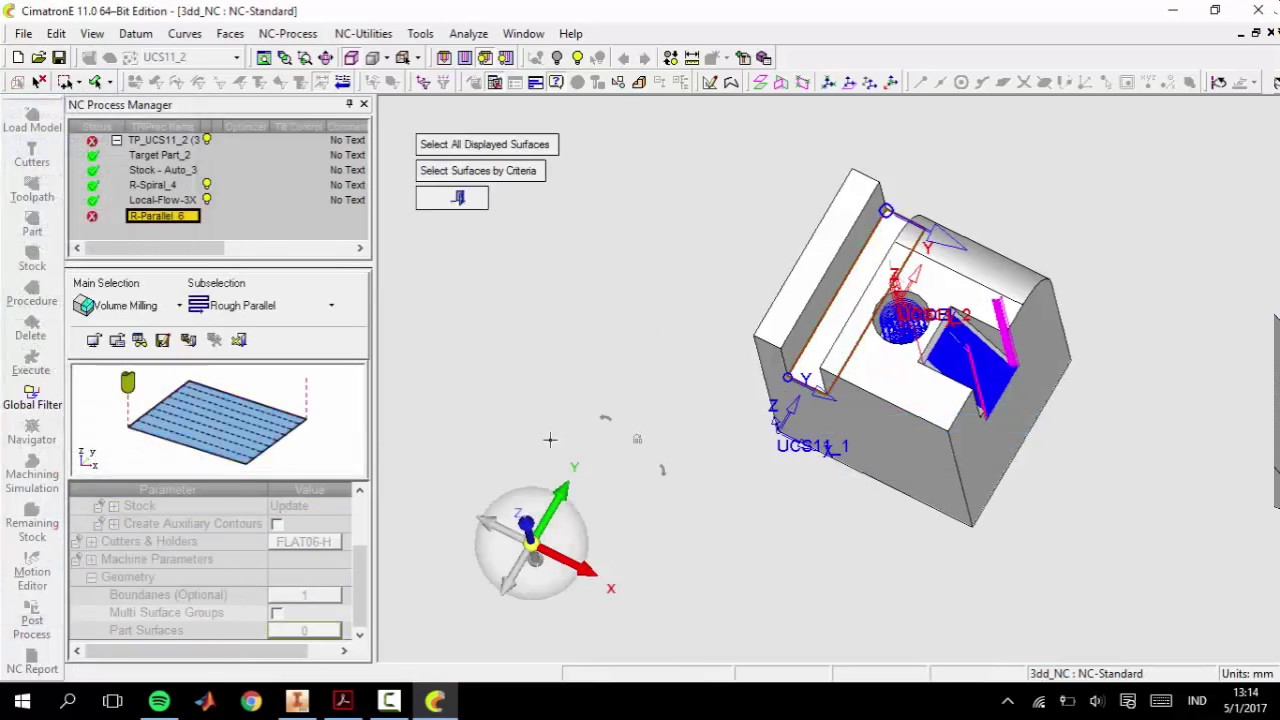Image resolution: width=1280 pixels, height=720 pixels.
Task: Save file with the floppy disk icon
Action: pyautogui.click(x=59, y=58)
